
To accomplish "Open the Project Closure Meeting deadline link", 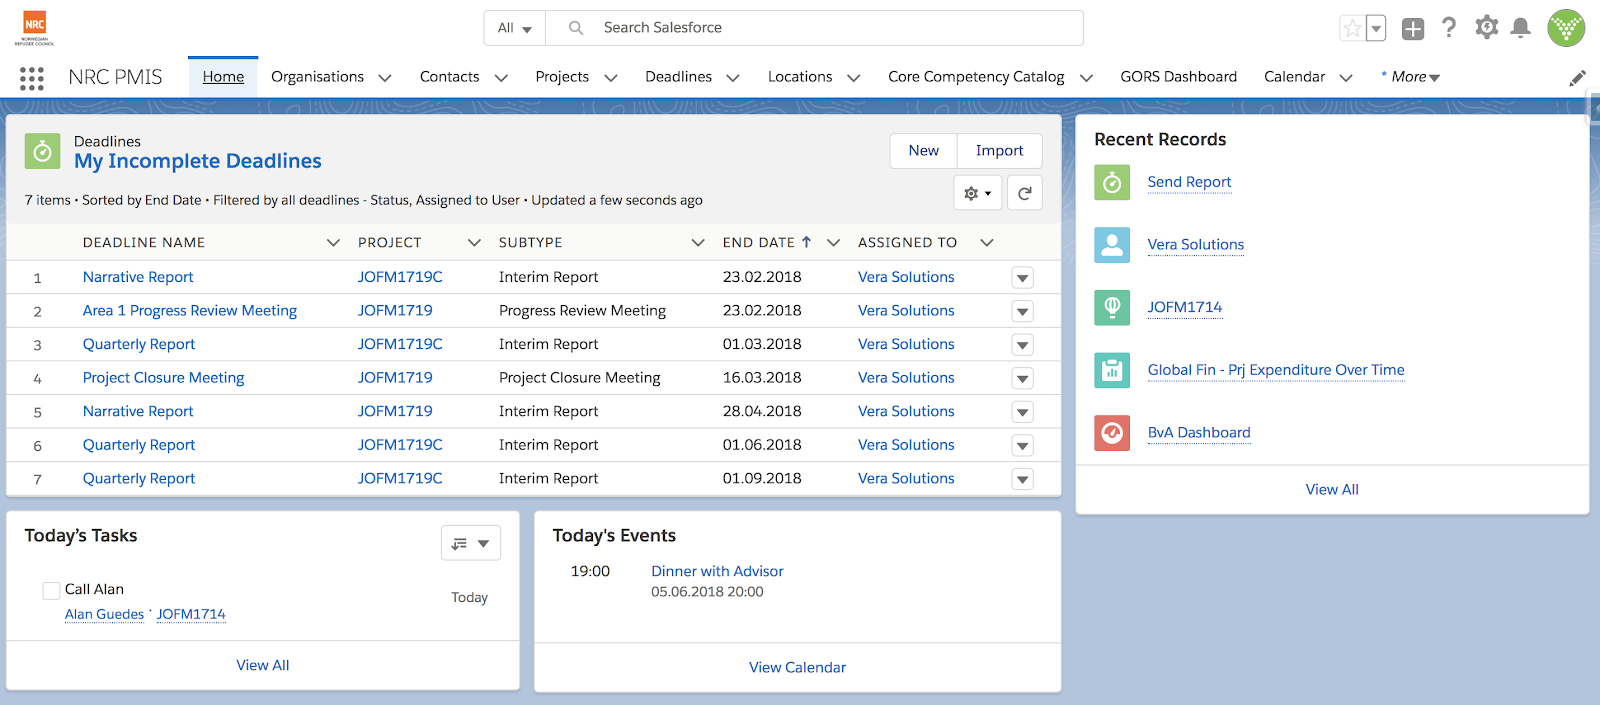I will pos(164,378).
